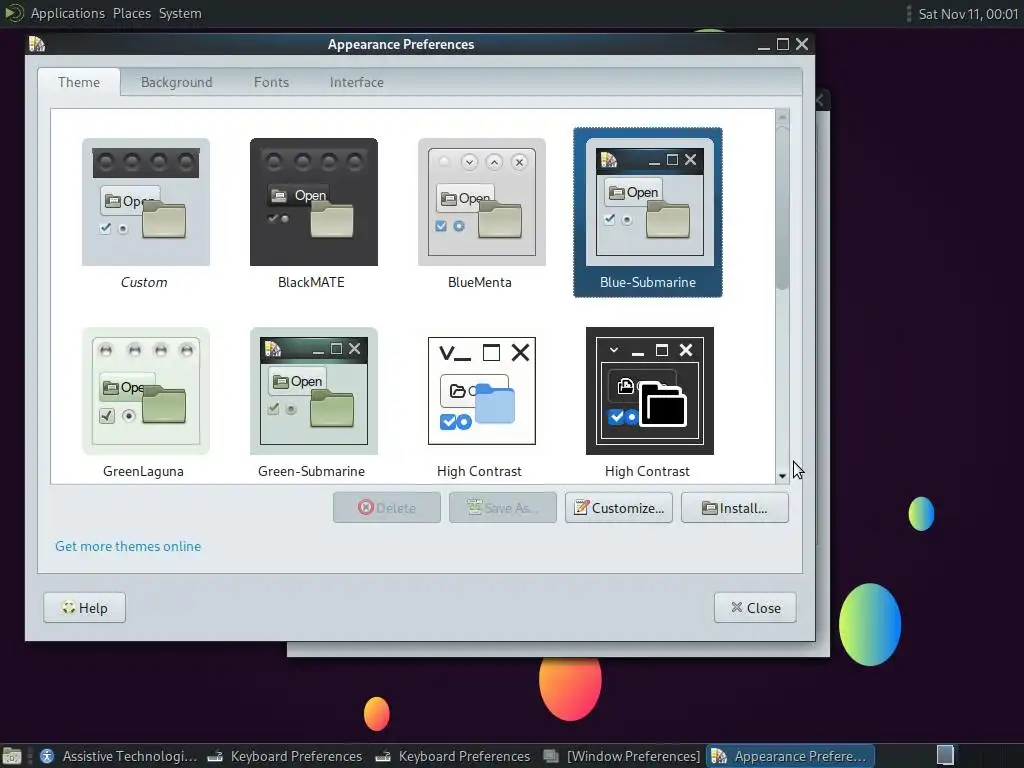Click the lifebuoy icon on Help button
The width and height of the screenshot is (1024, 768).
[x=69, y=607]
